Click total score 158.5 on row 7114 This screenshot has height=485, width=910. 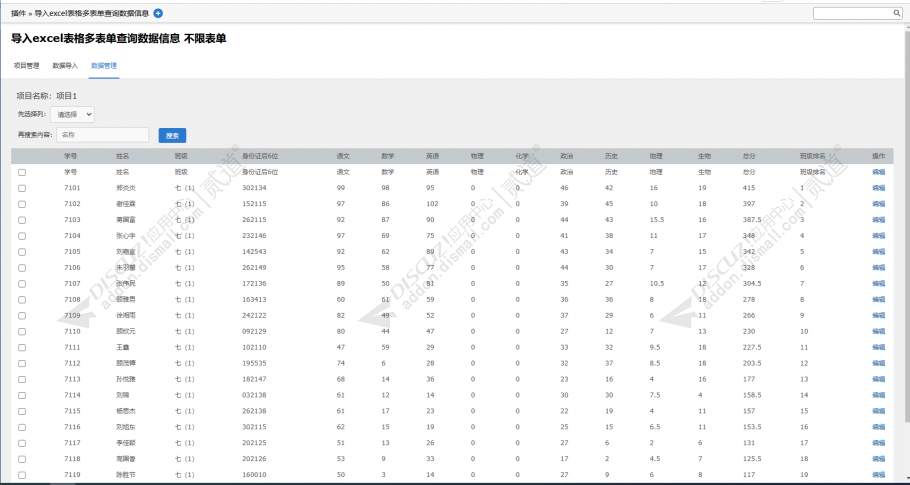(x=752, y=396)
